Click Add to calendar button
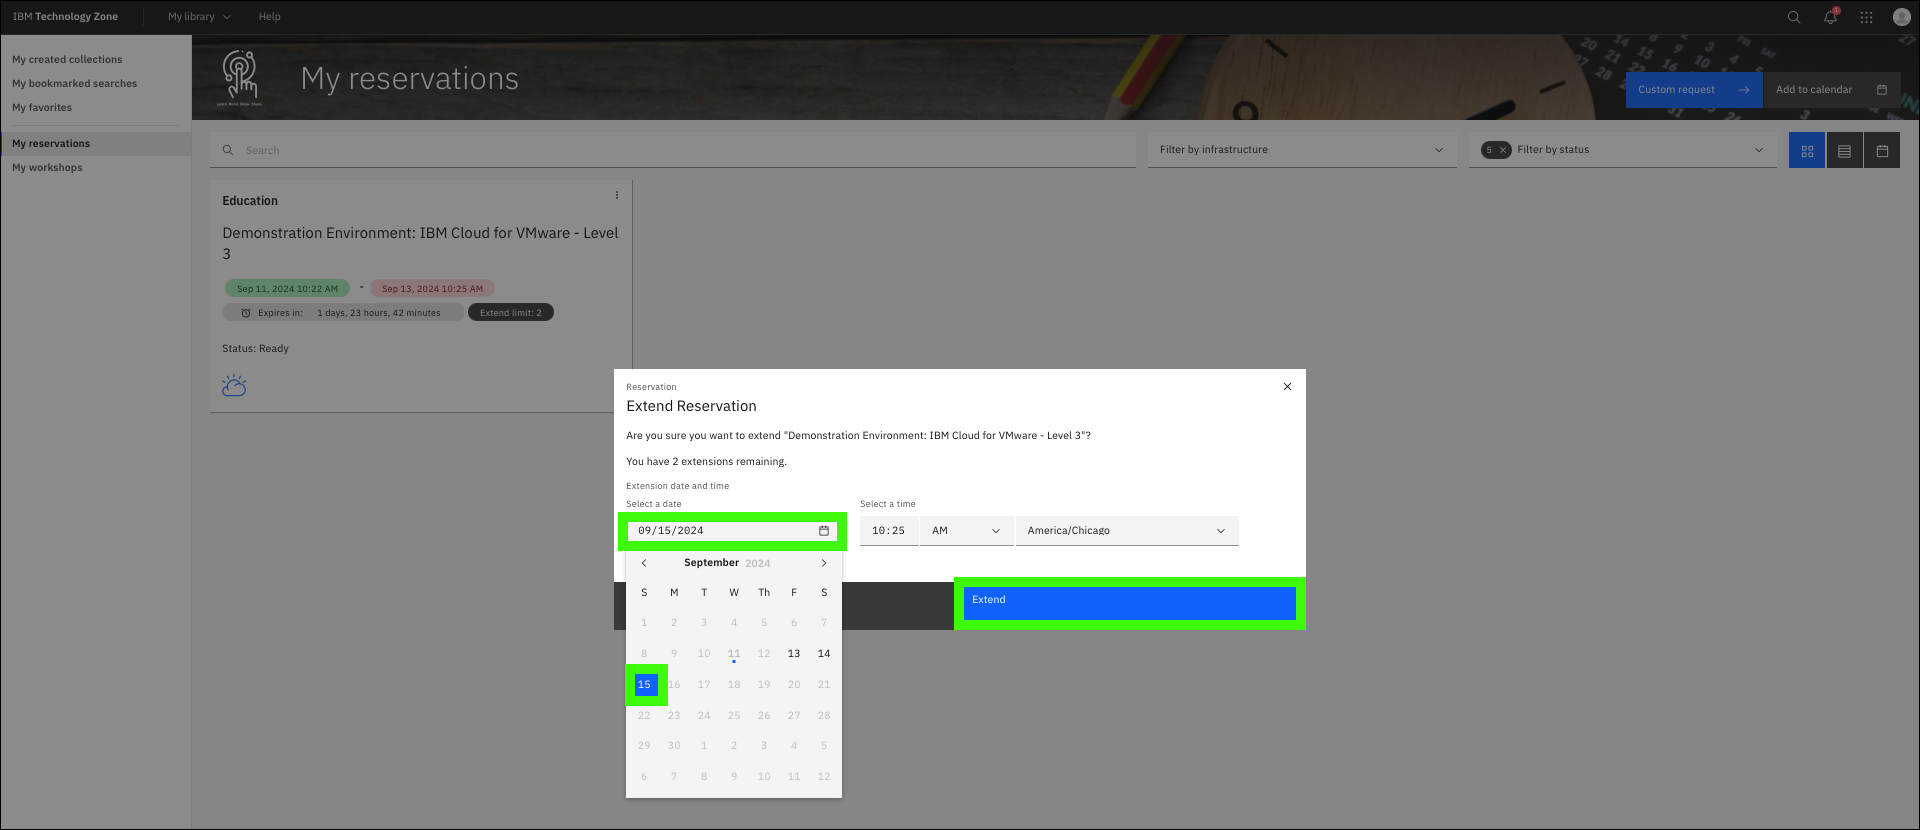1920x830 pixels. pyautogui.click(x=1832, y=90)
